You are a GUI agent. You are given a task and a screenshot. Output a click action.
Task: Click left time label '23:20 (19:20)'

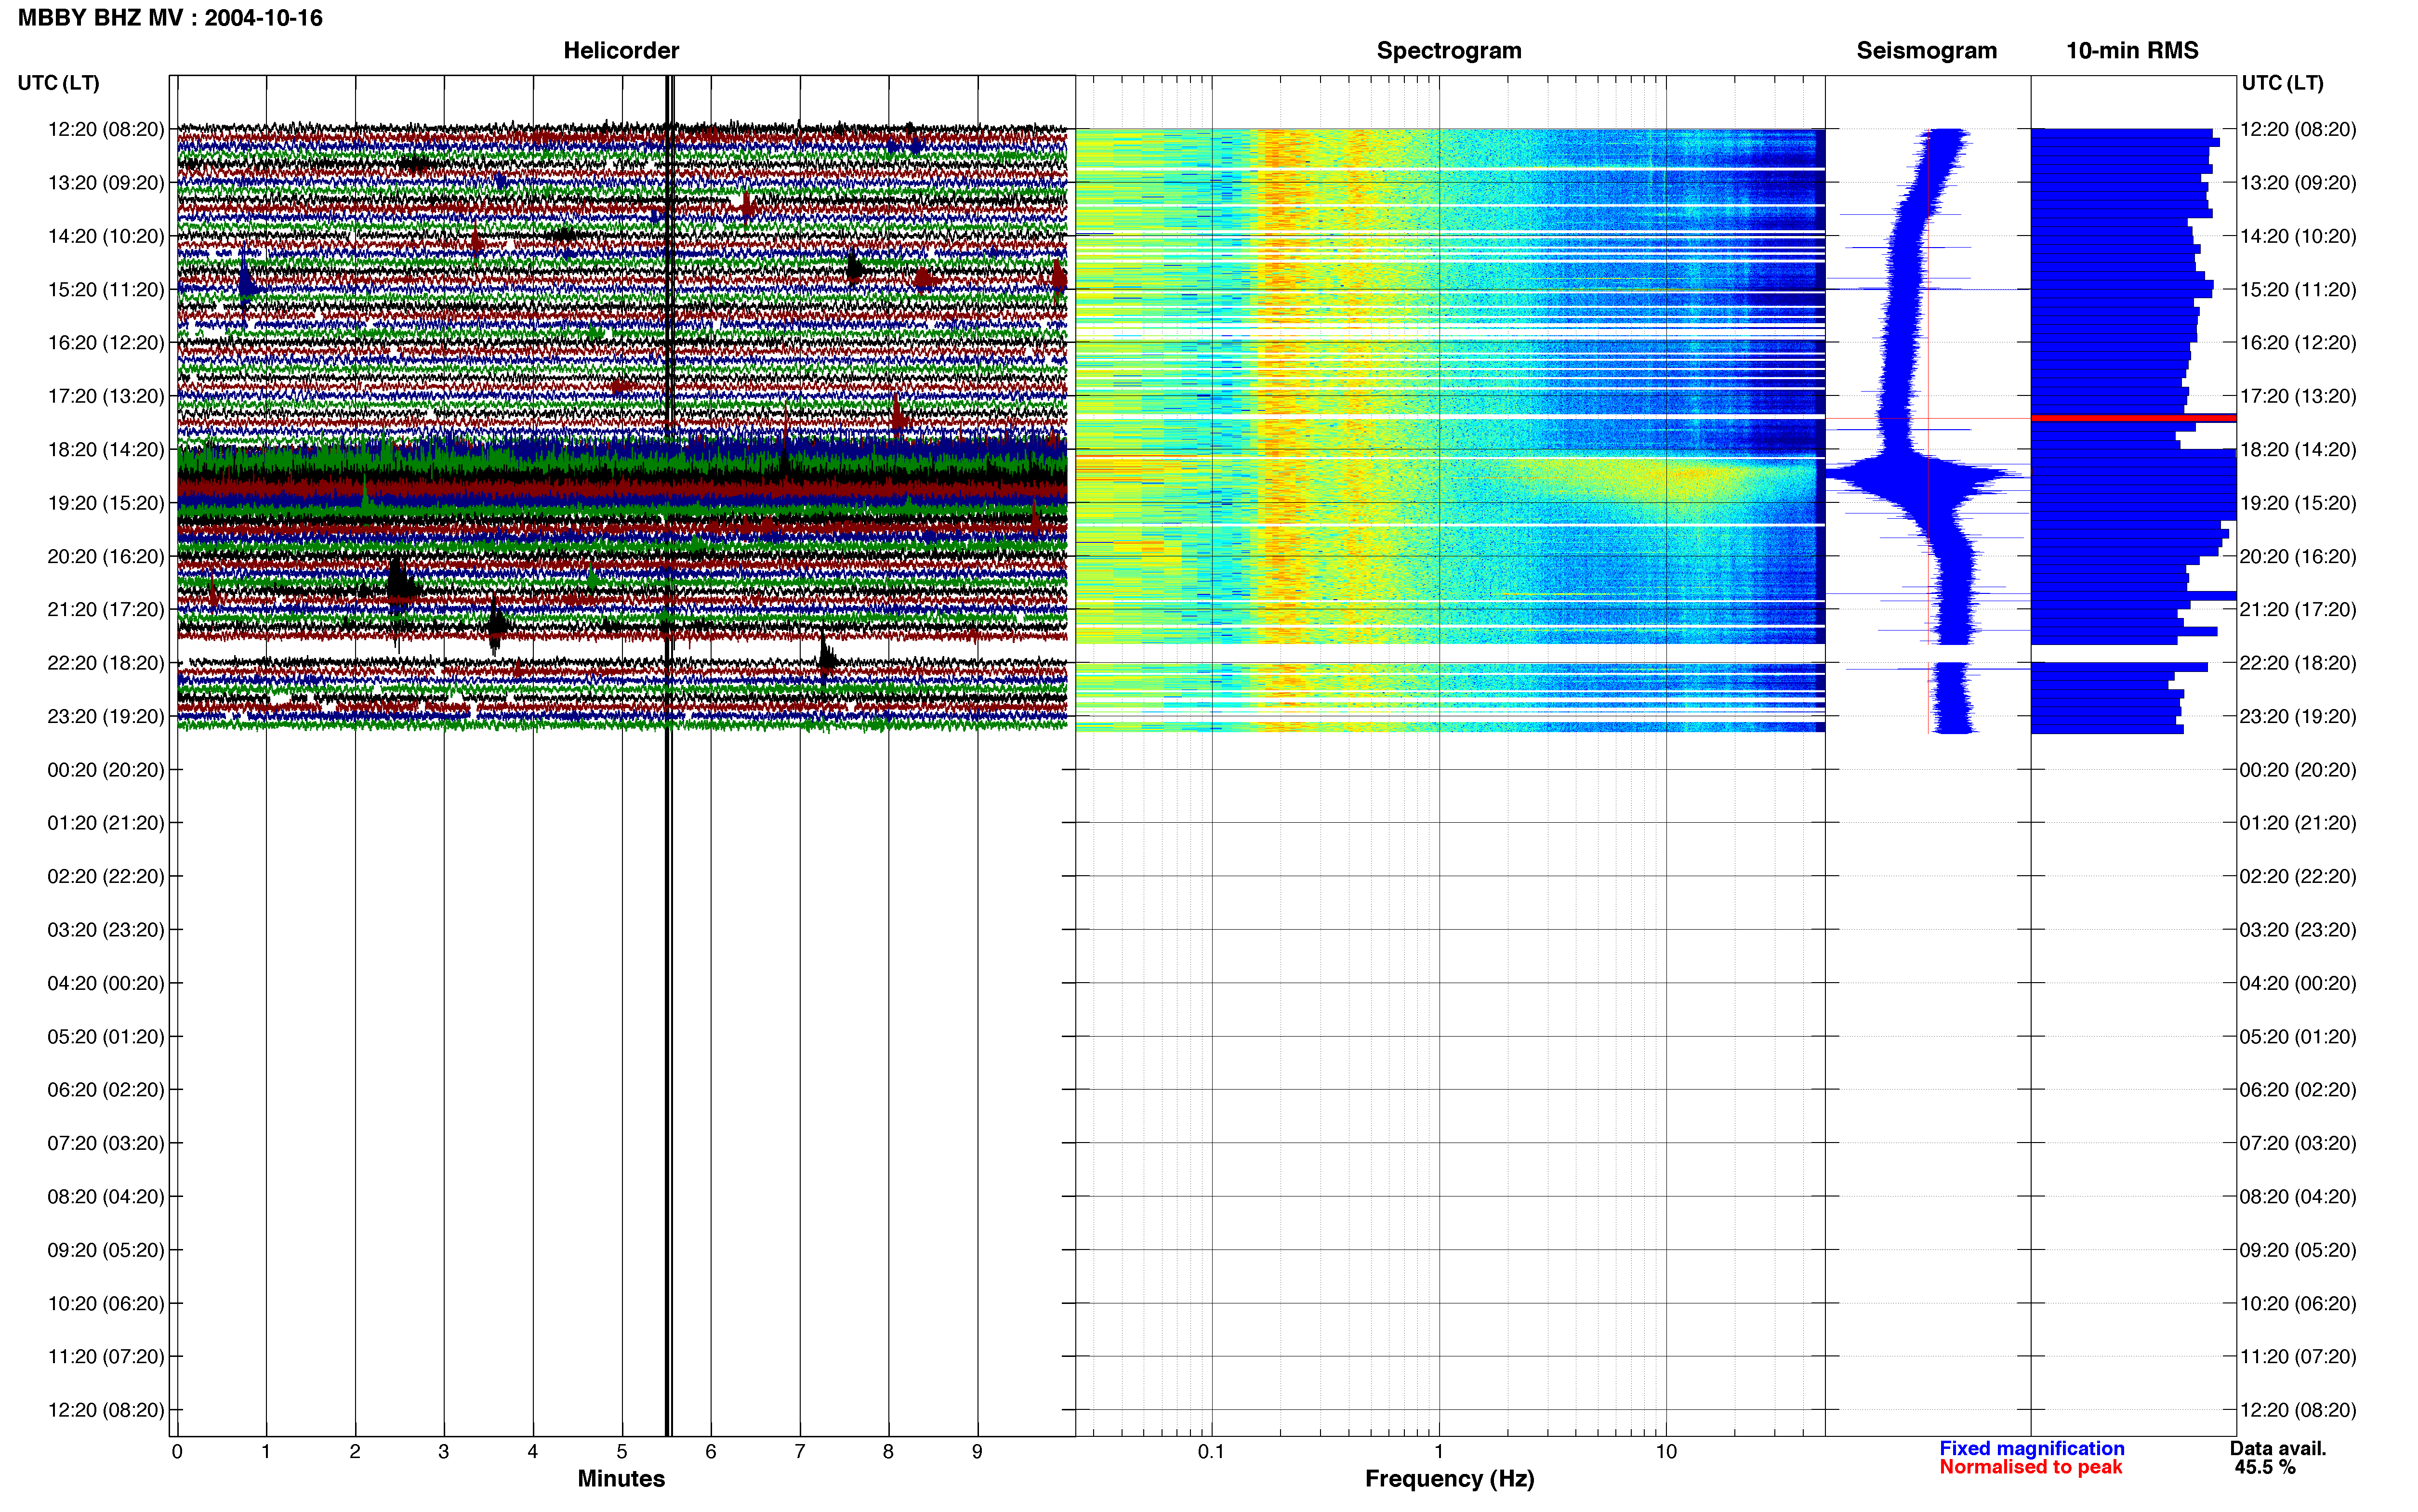106,716
